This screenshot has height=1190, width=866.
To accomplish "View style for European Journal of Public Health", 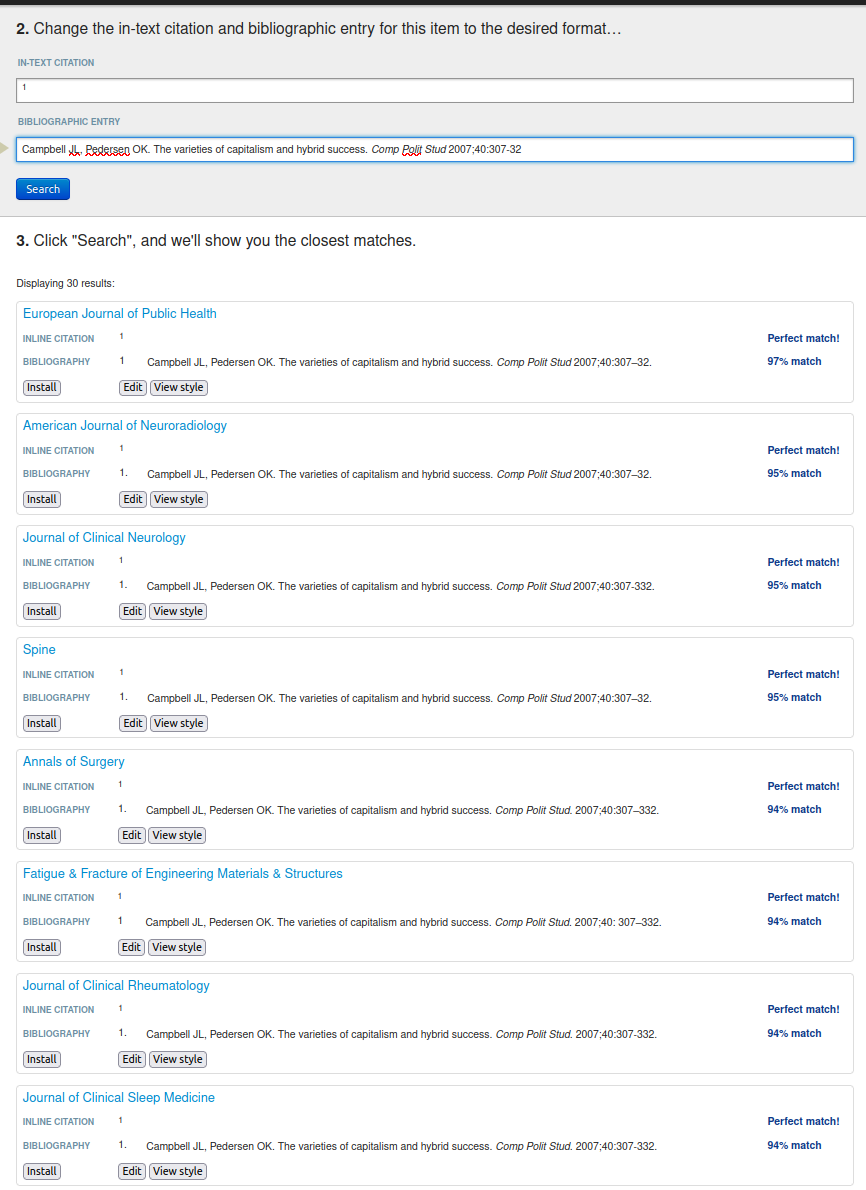I will click(x=178, y=387).
